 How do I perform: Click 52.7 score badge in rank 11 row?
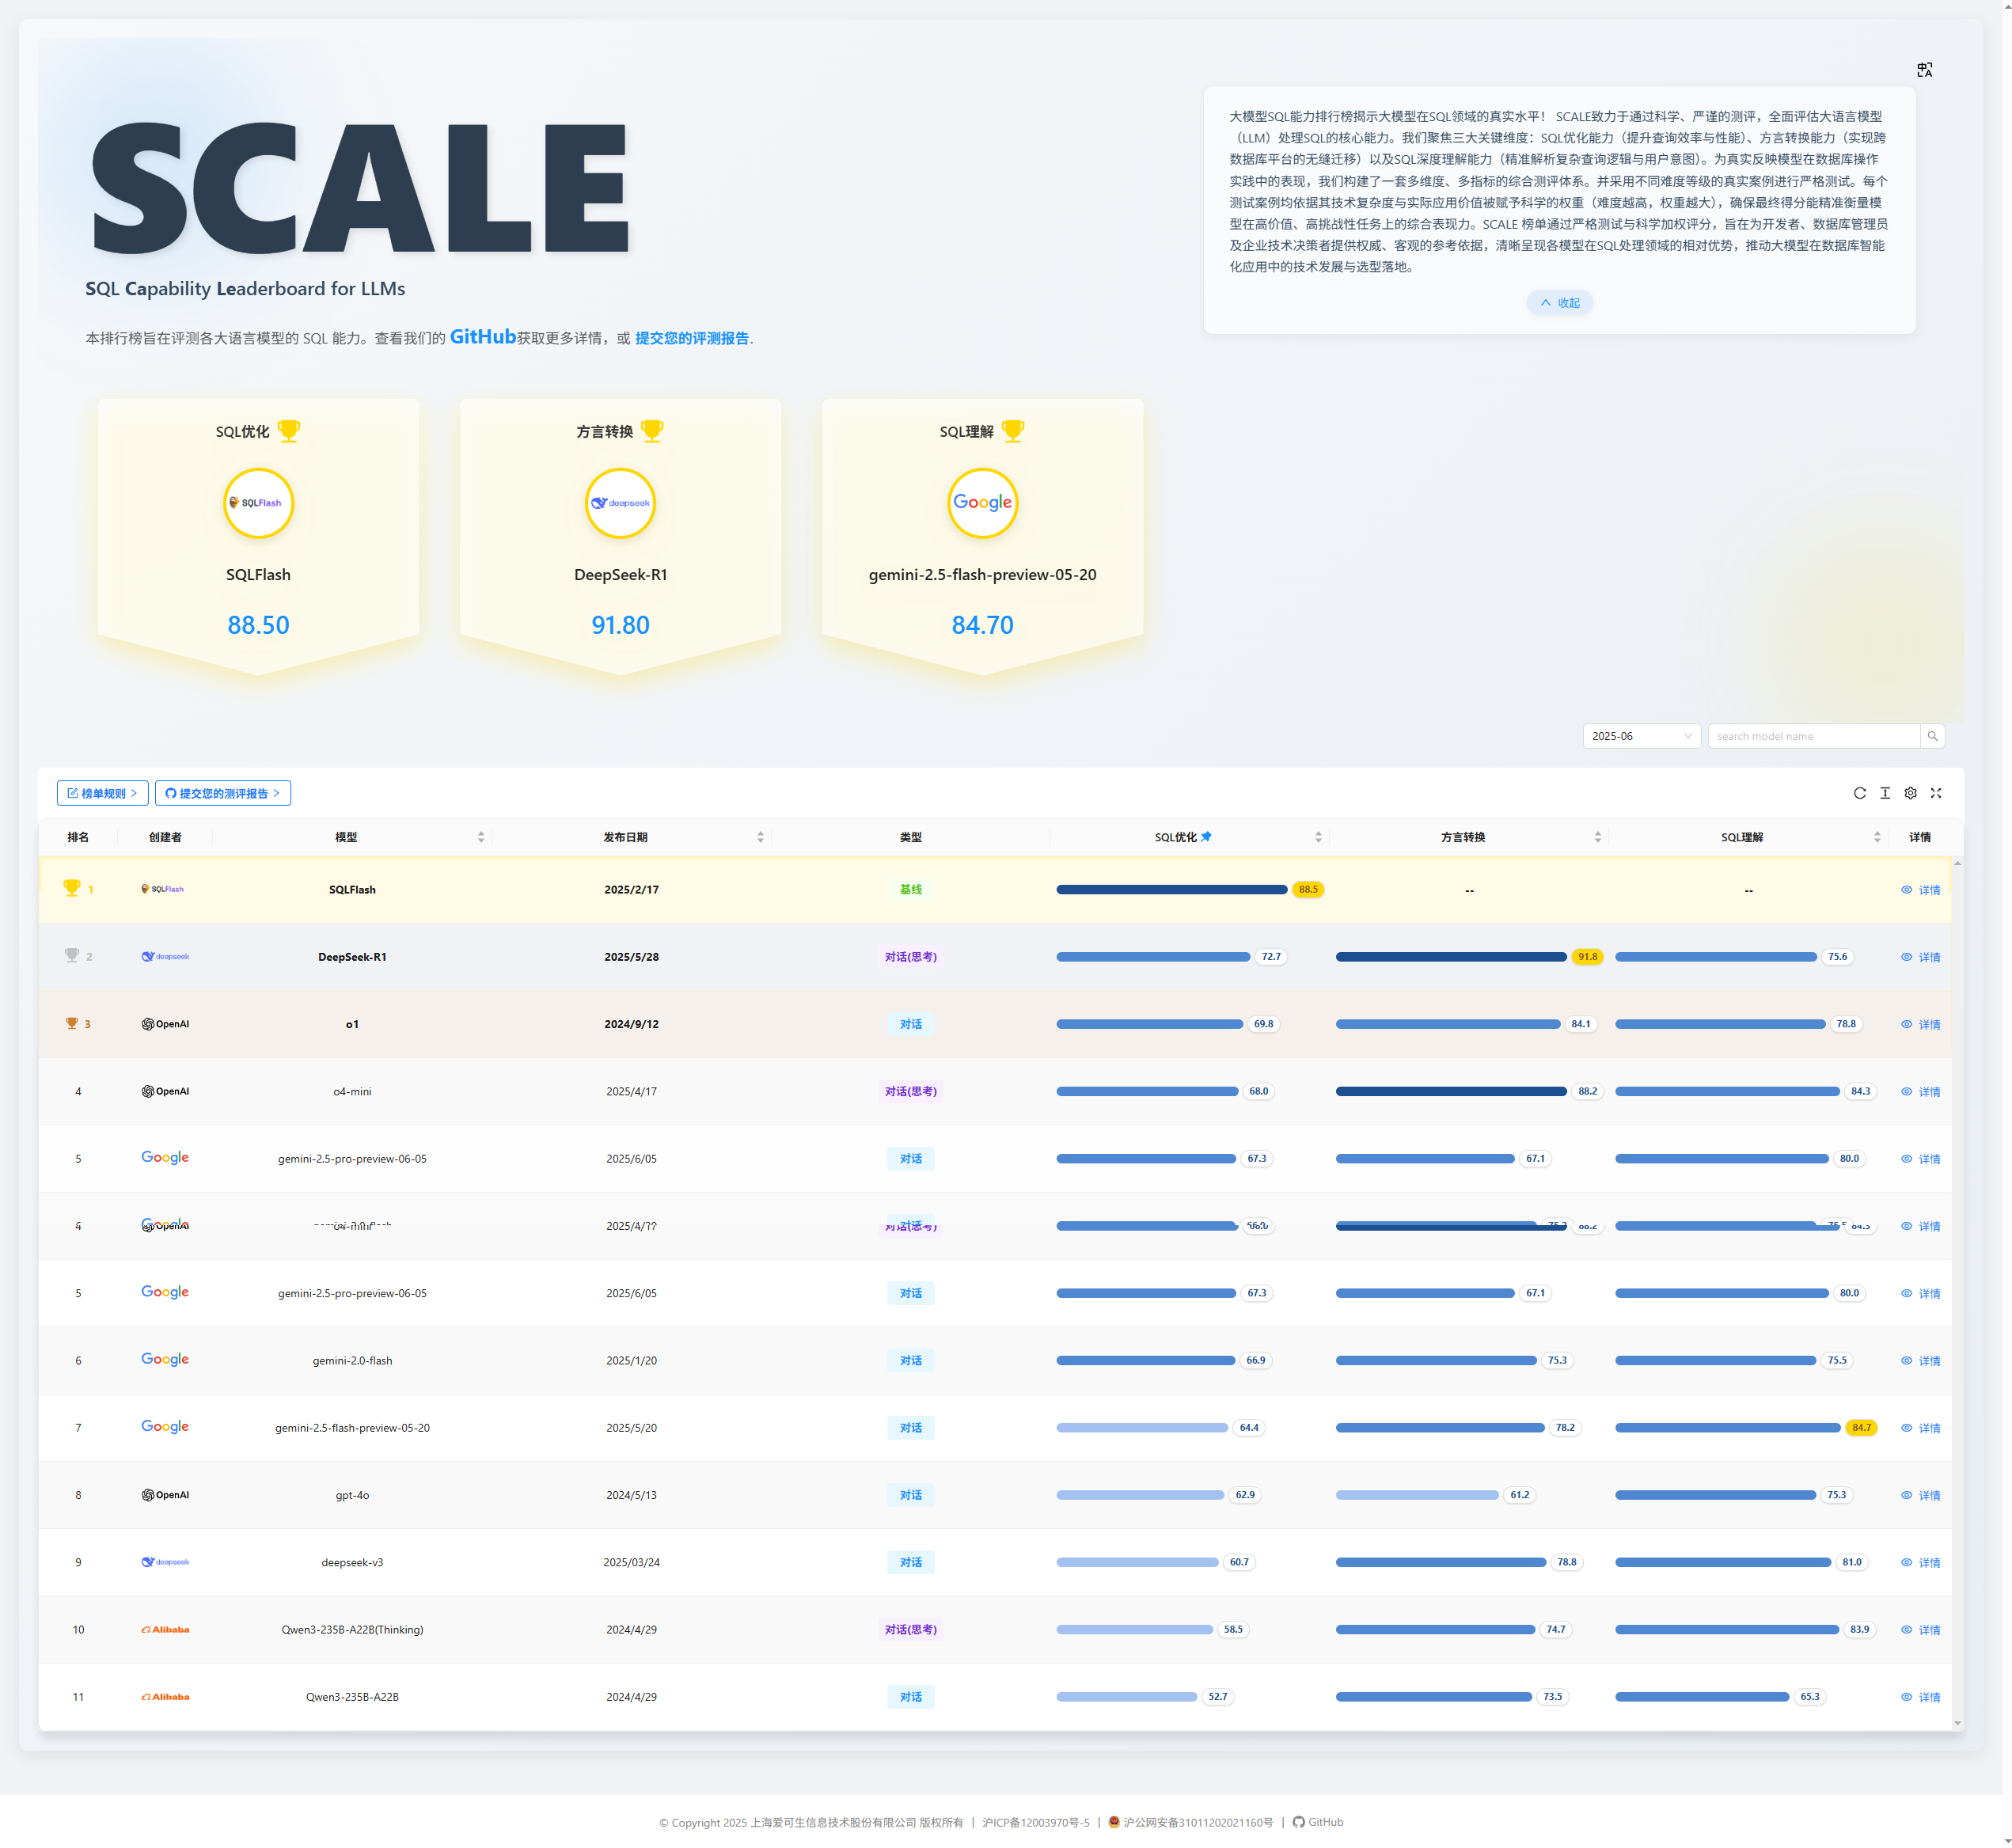(1217, 1697)
